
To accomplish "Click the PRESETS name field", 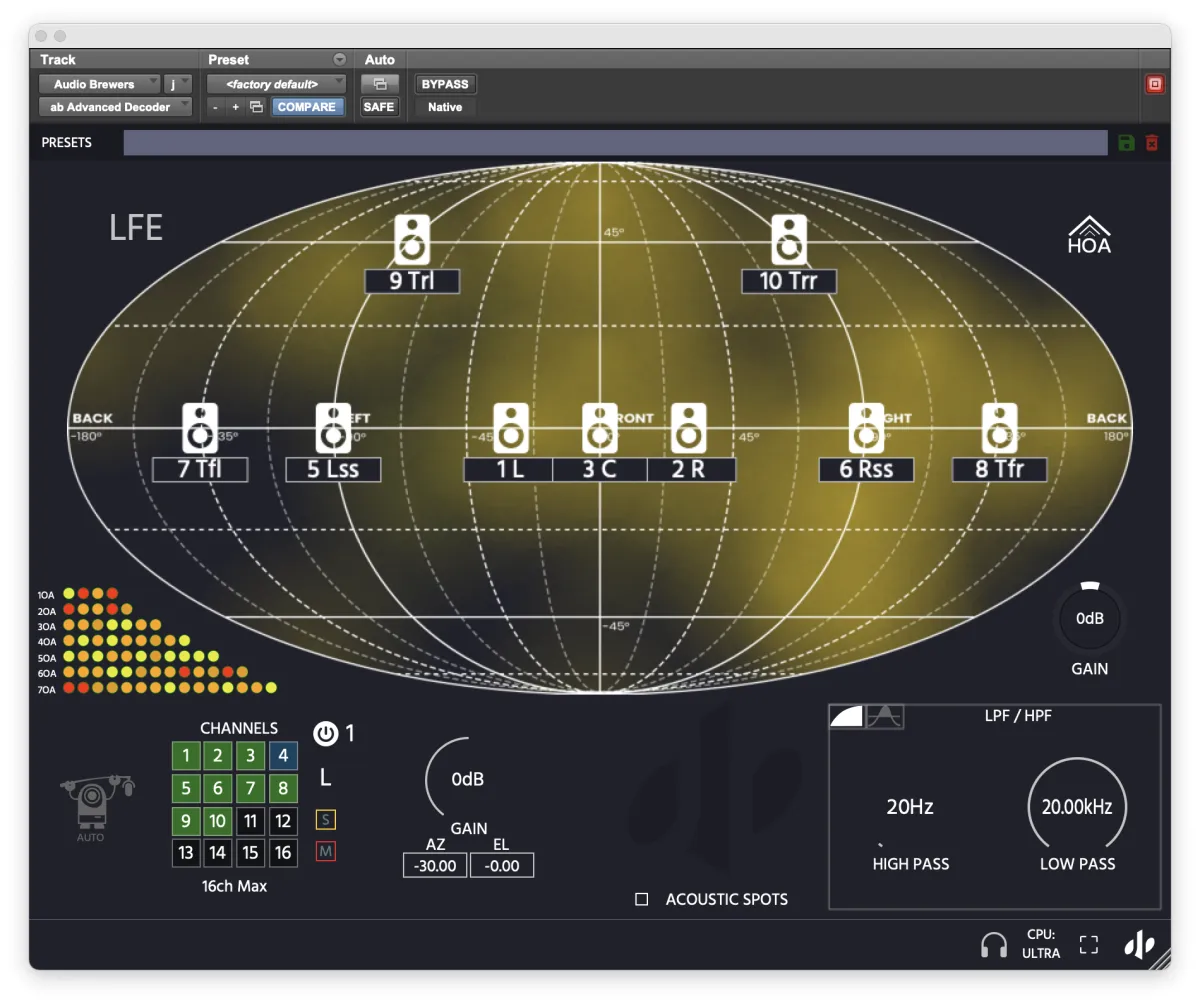I will pyautogui.click(x=617, y=143).
